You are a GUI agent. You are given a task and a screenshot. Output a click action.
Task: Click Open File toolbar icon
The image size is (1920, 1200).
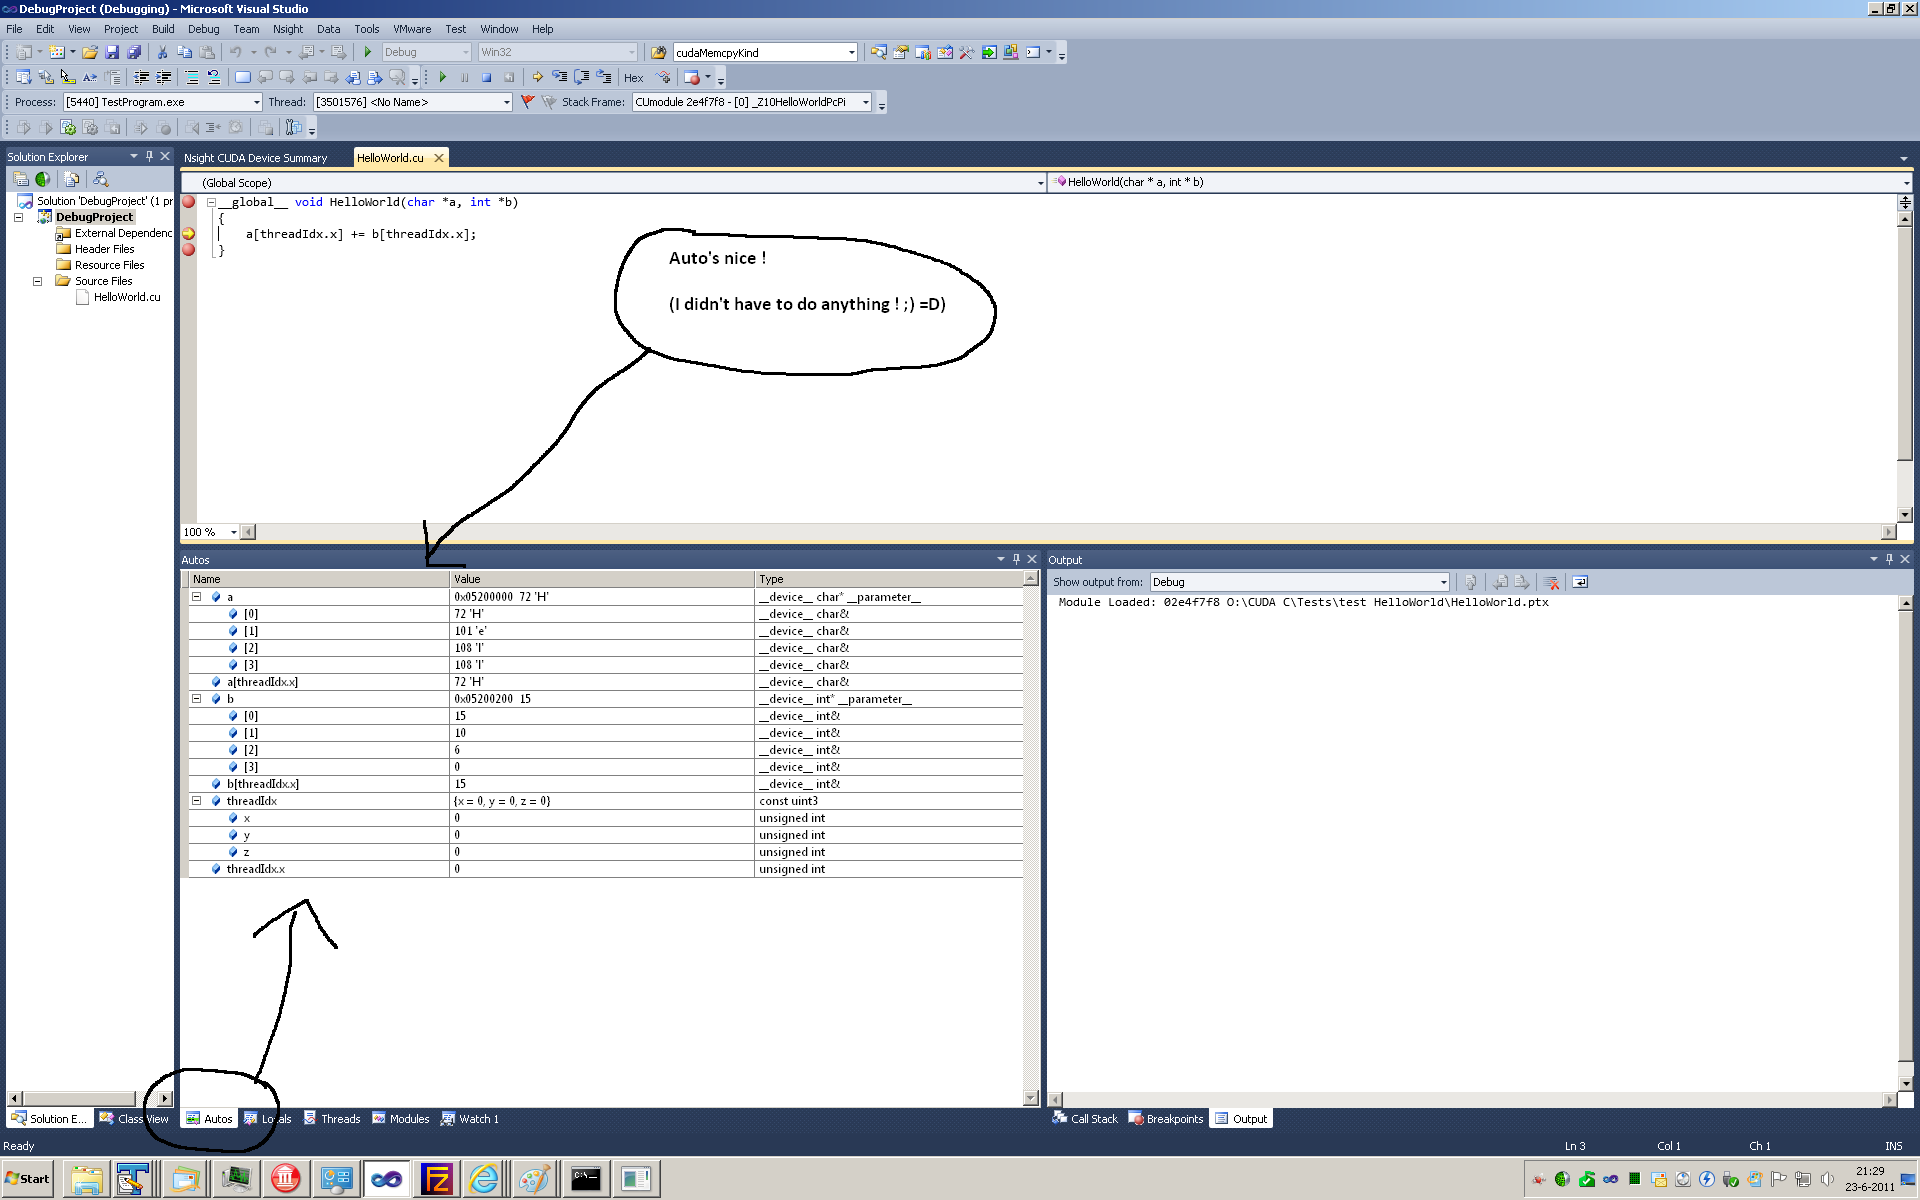click(x=90, y=52)
